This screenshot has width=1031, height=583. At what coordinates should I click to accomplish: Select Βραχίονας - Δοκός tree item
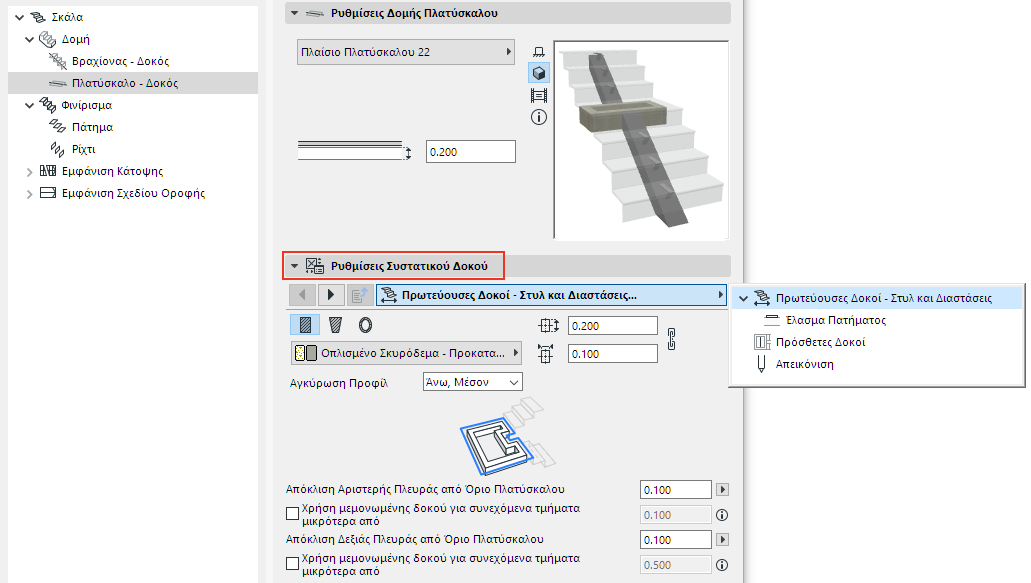[120, 61]
